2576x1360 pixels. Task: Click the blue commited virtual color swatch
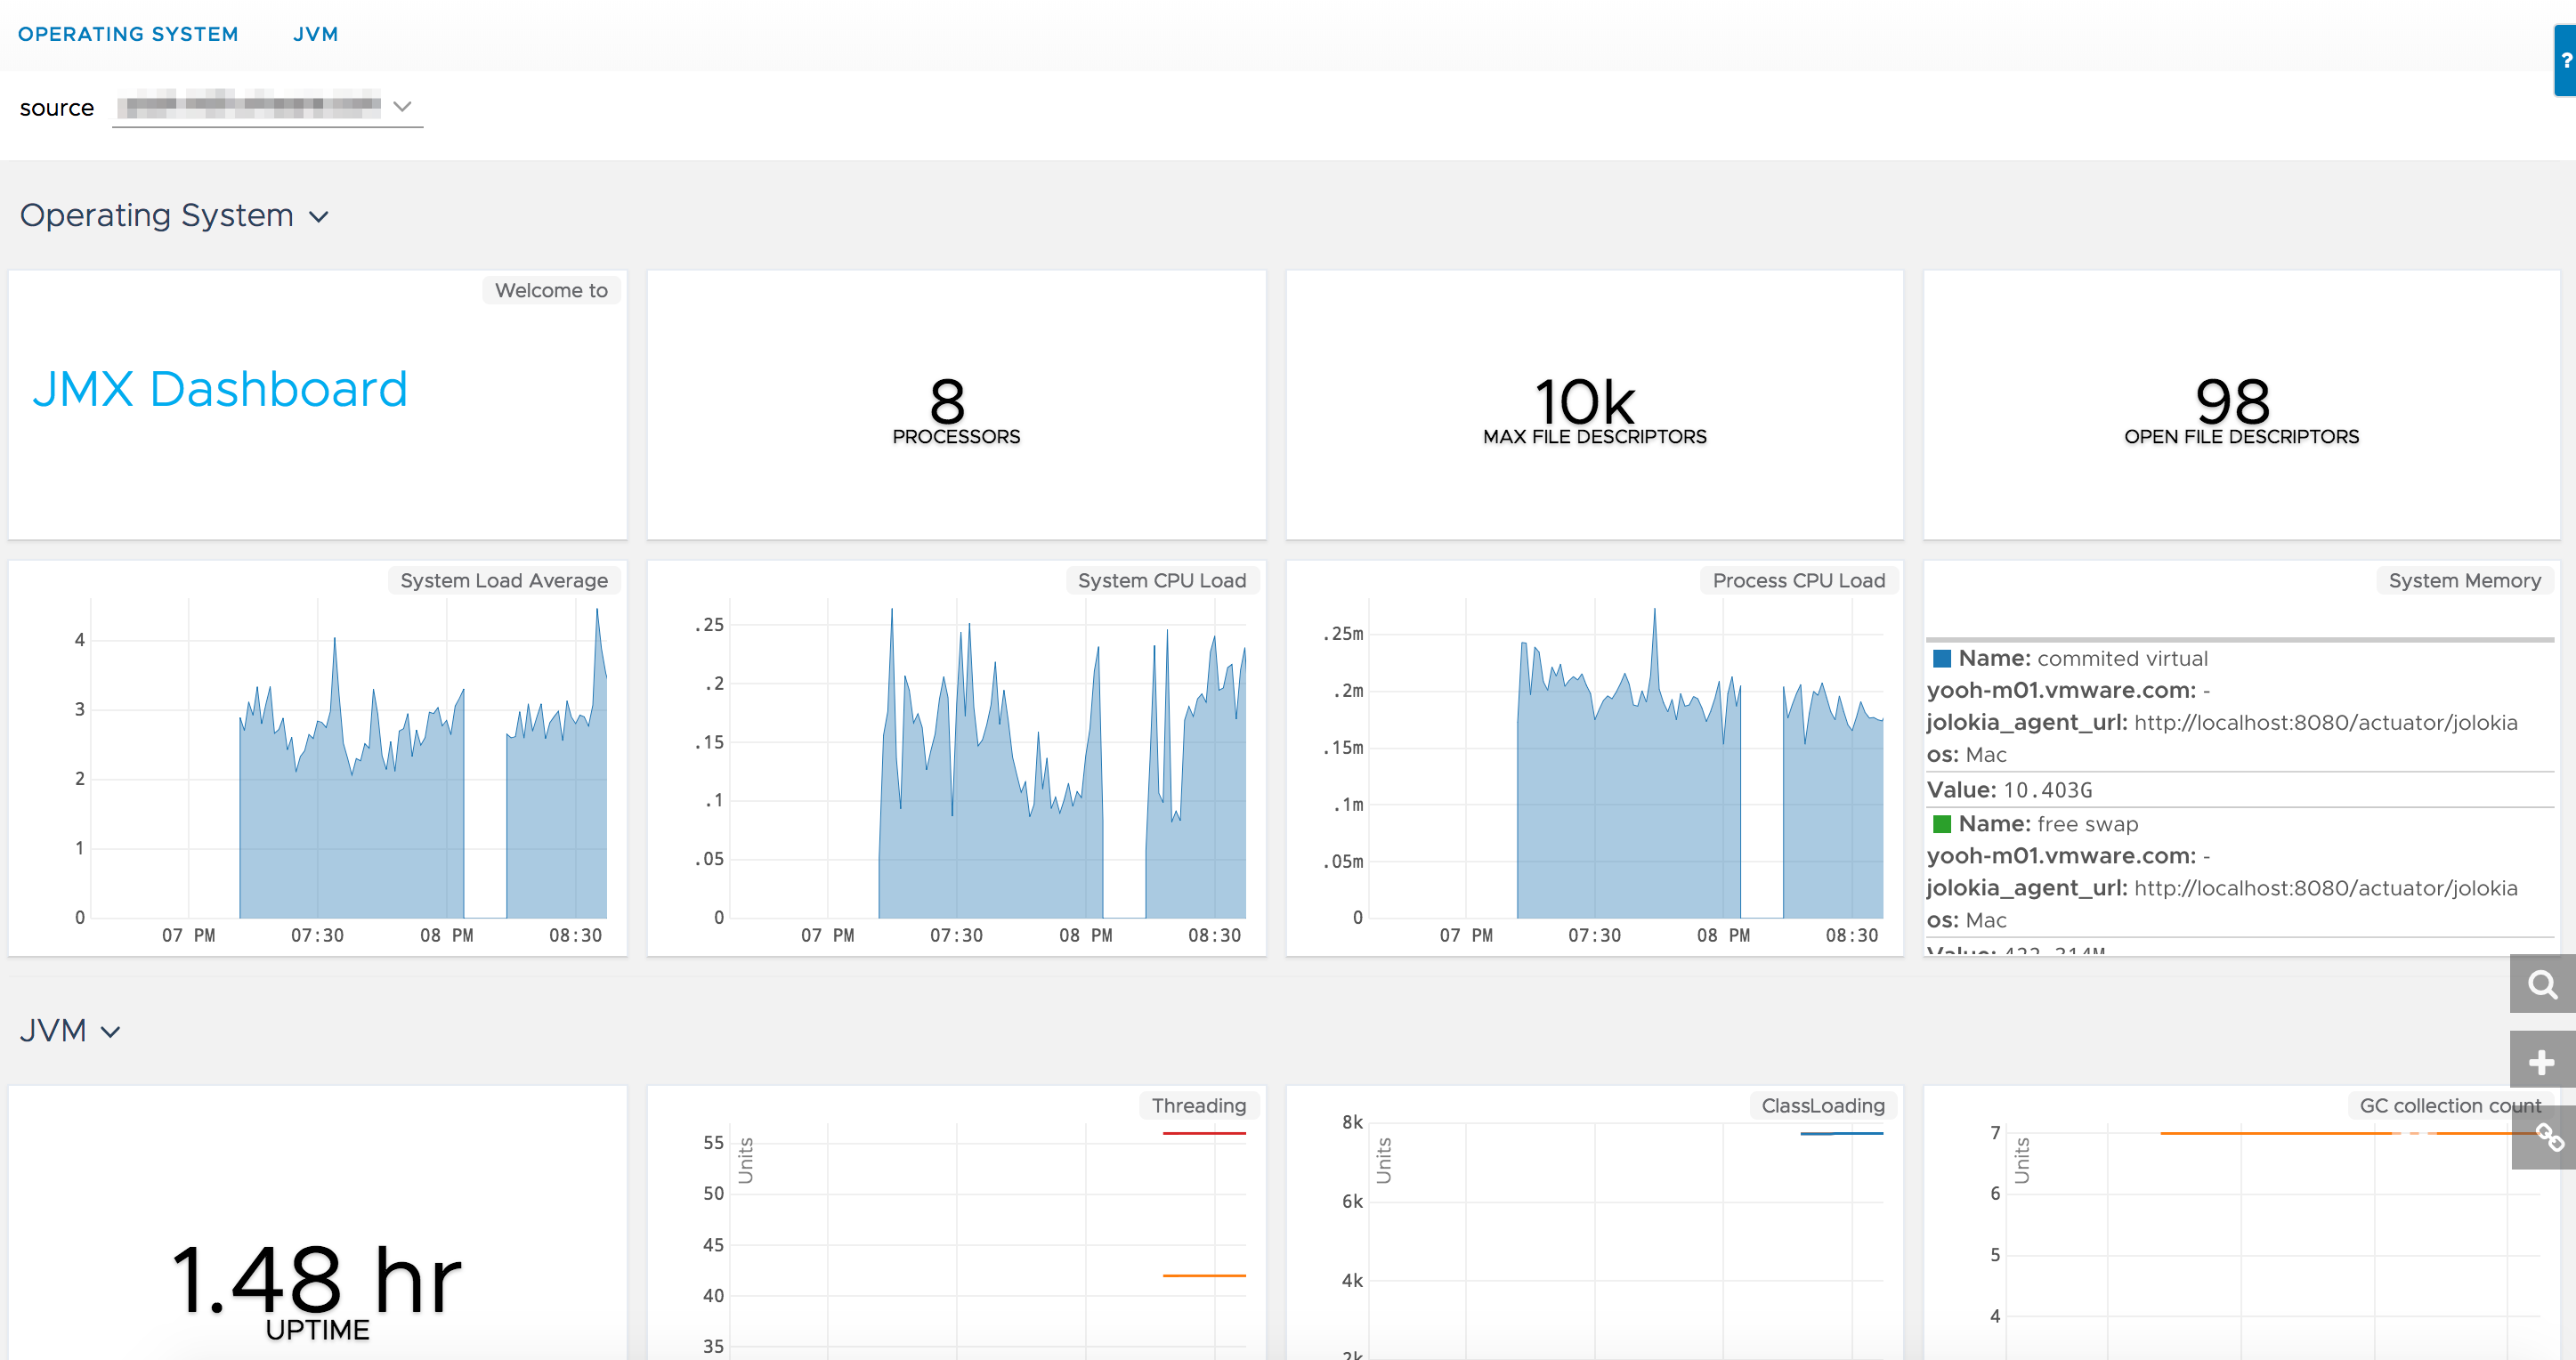coord(1942,659)
